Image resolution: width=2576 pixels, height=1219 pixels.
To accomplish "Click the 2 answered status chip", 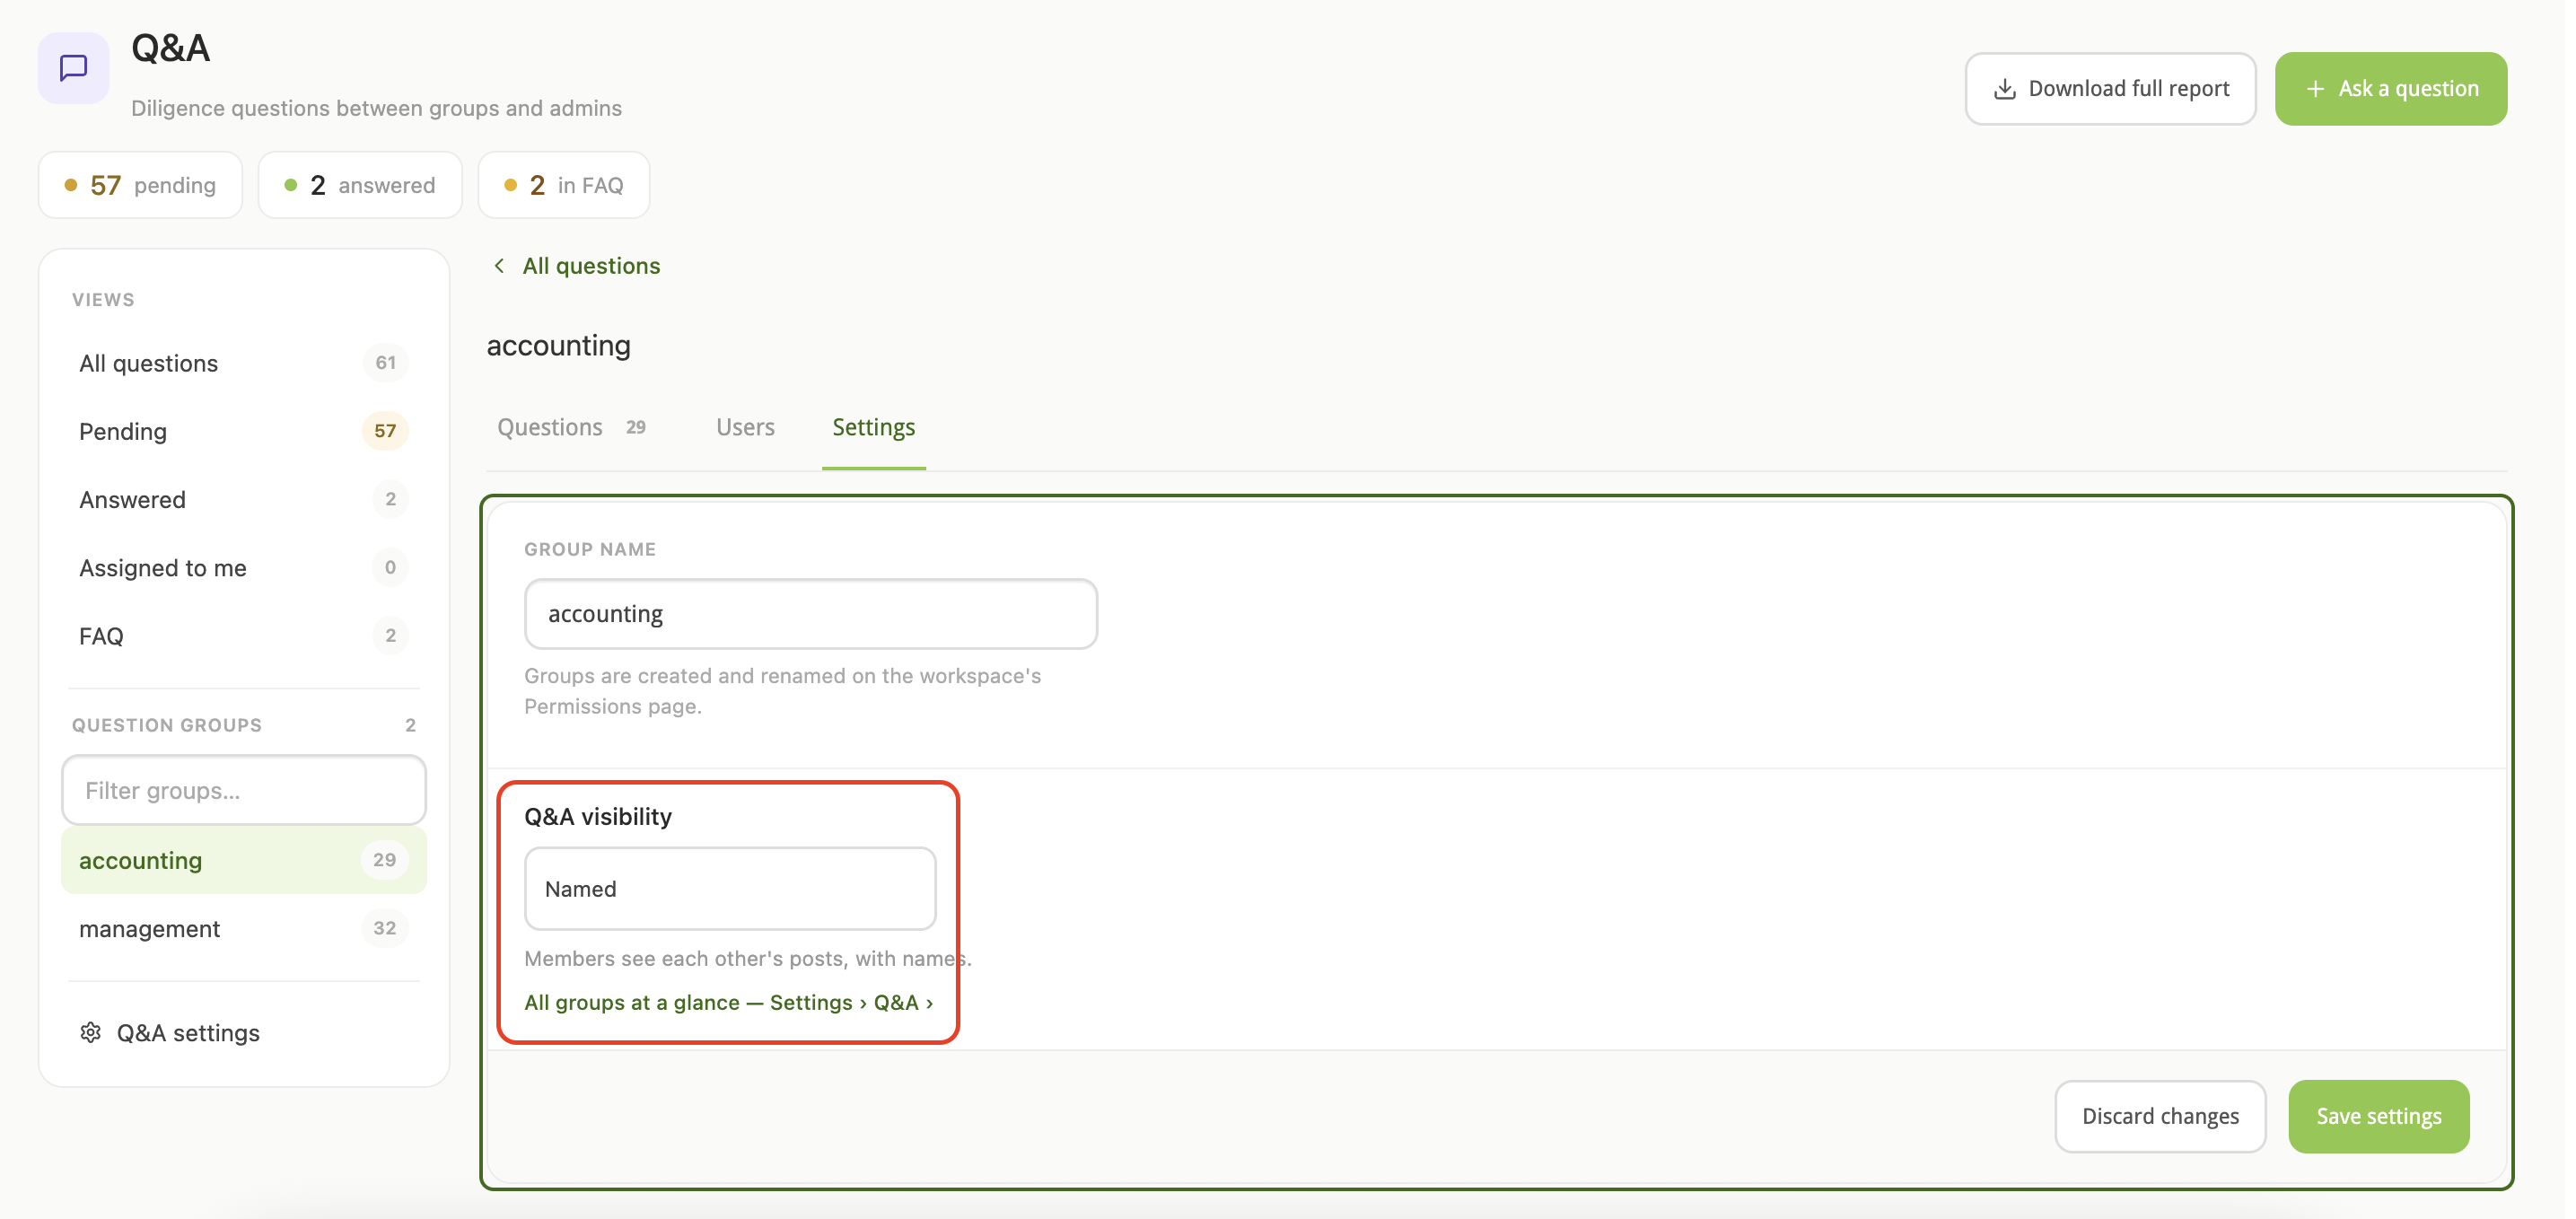I will 360,185.
